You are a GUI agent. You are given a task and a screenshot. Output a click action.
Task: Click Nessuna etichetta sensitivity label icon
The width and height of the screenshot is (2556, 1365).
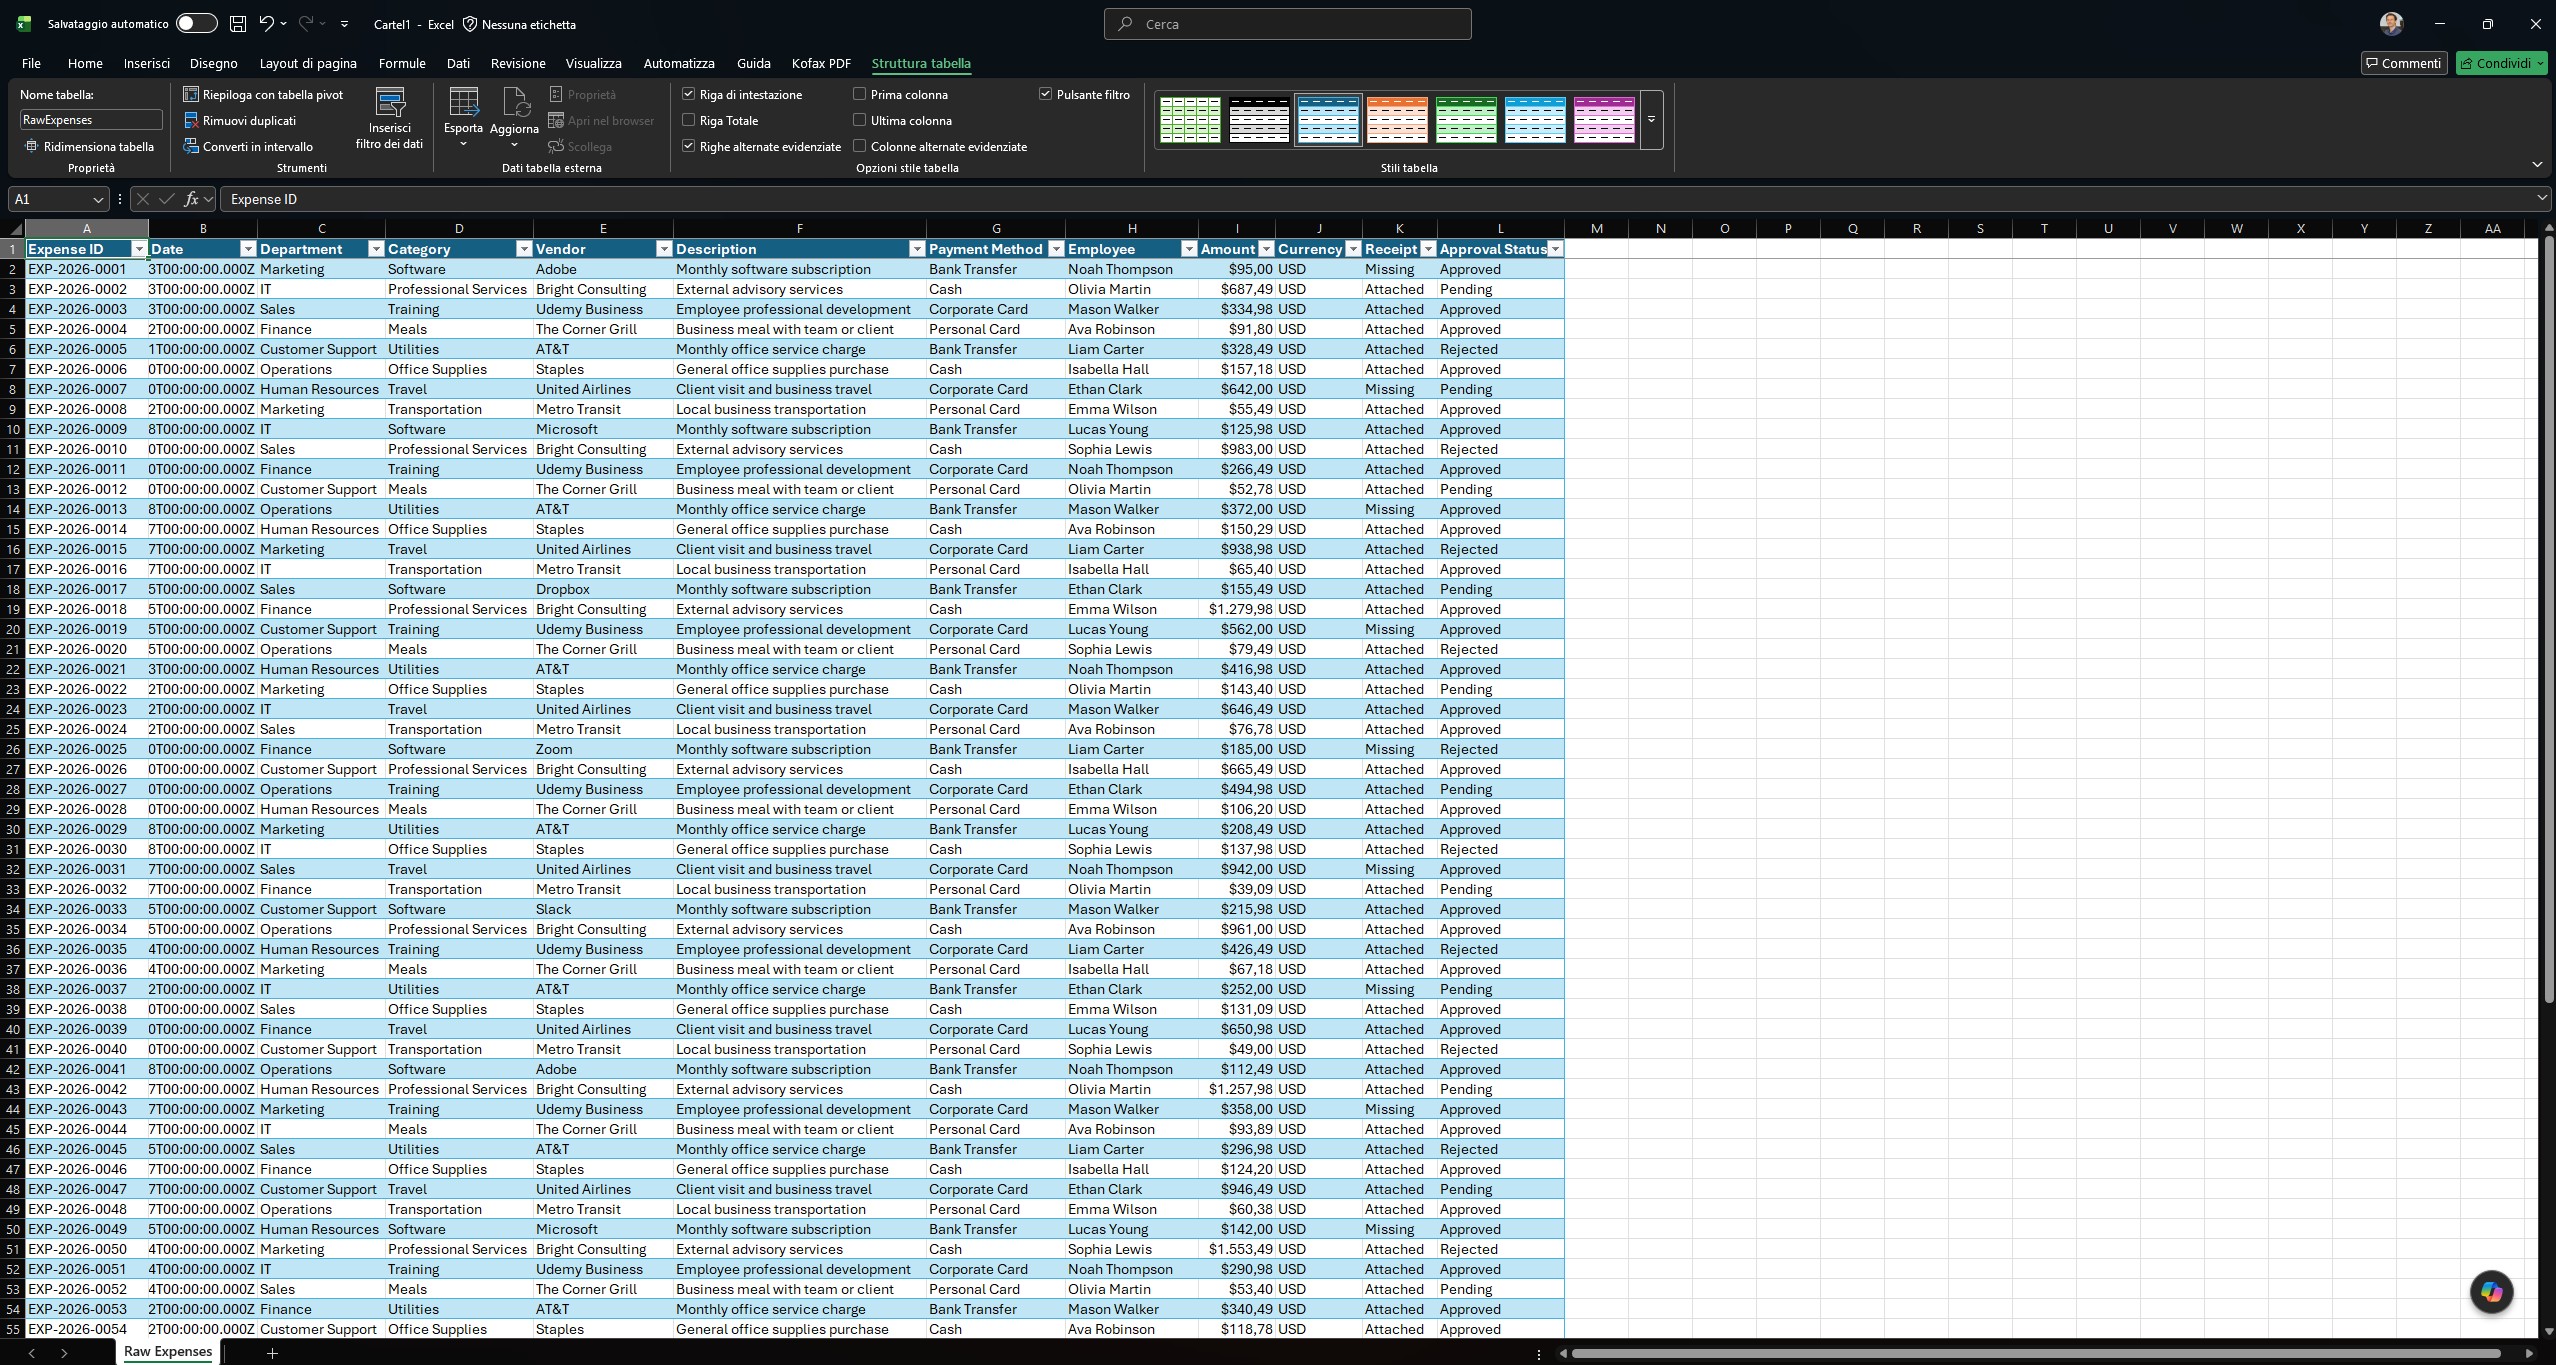(x=470, y=23)
